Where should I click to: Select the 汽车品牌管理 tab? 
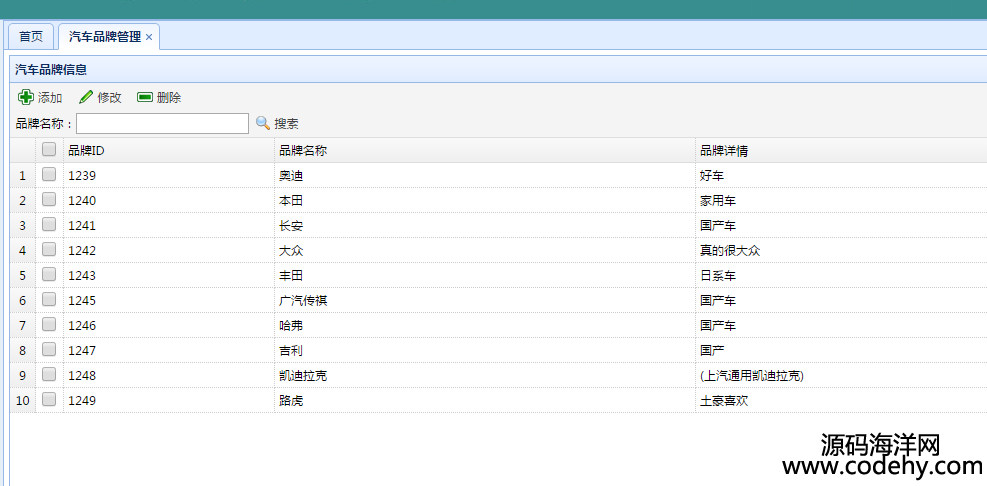(105, 37)
